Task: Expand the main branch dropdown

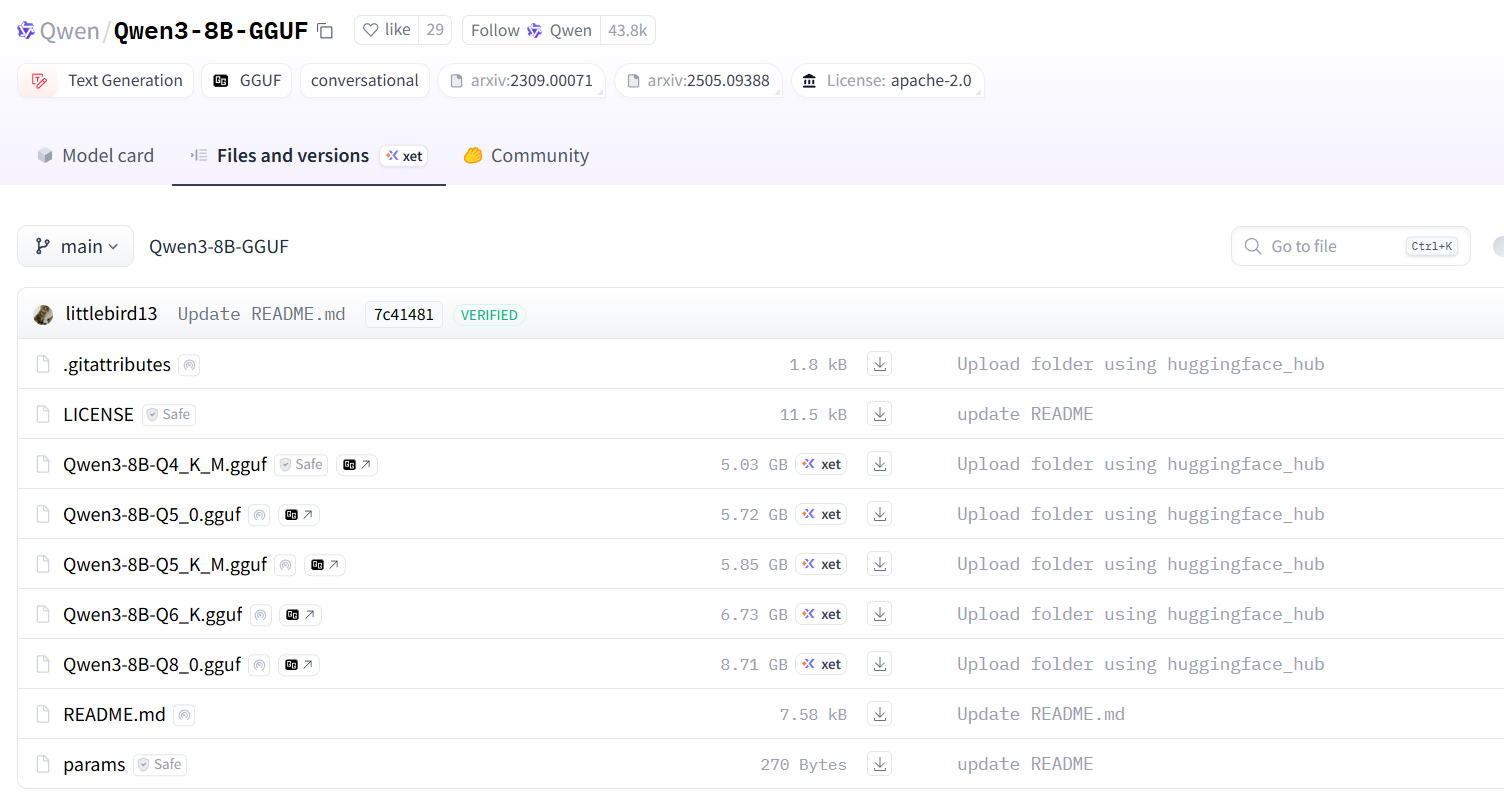Action: click(x=76, y=246)
